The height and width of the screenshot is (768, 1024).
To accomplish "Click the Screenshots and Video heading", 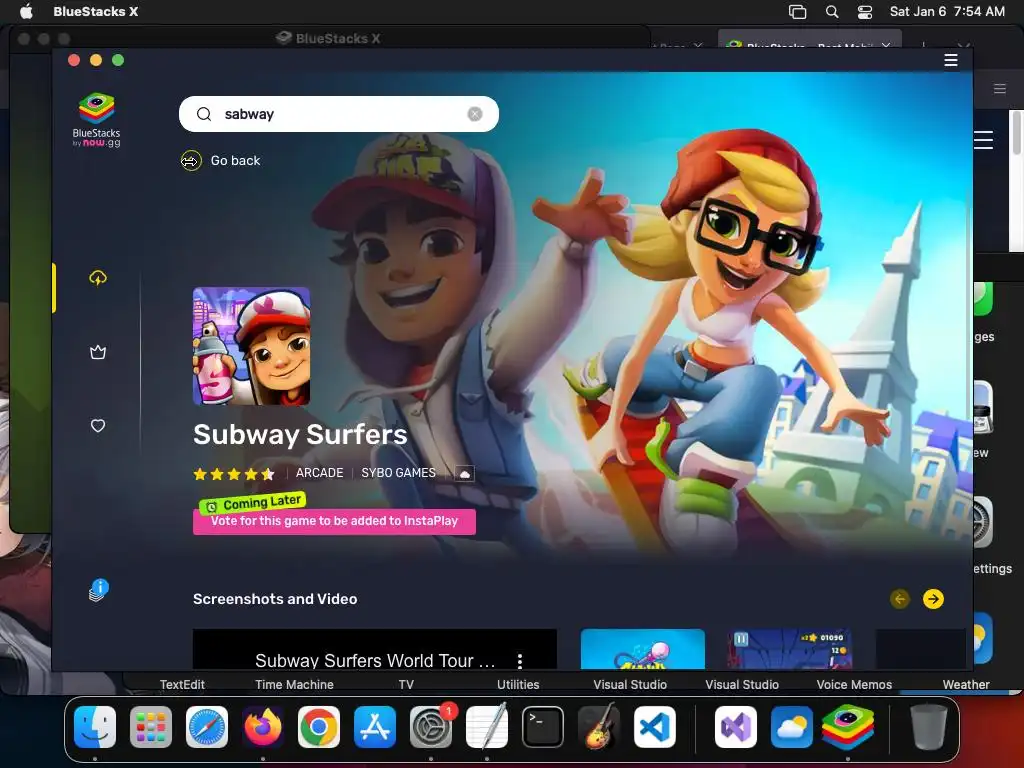I will [x=275, y=599].
